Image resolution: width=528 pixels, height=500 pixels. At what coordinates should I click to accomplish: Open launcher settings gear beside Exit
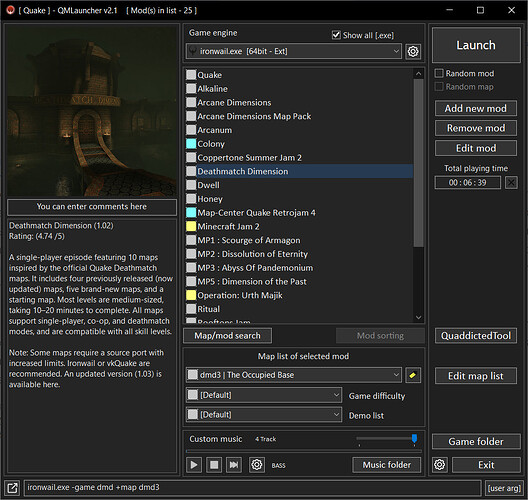pos(439,465)
